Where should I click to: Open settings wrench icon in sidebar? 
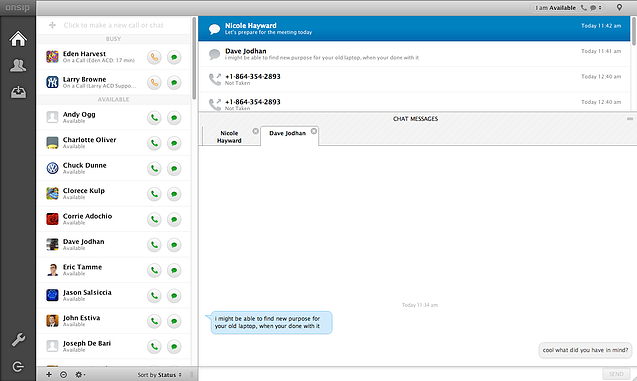coord(18,340)
